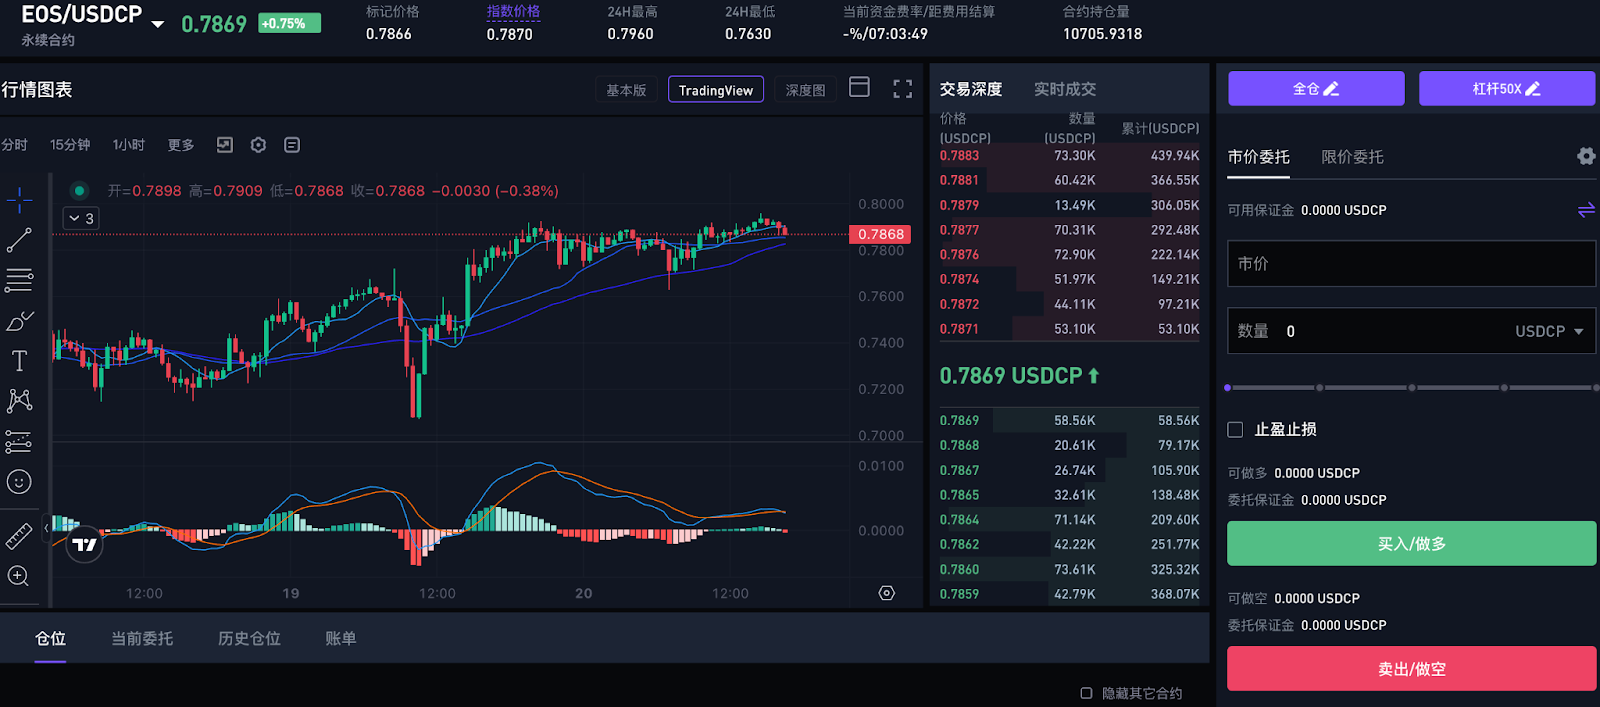This screenshot has height=707, width=1600.
Task: Open the horizontal lines drawing tool
Action: tap(19, 280)
